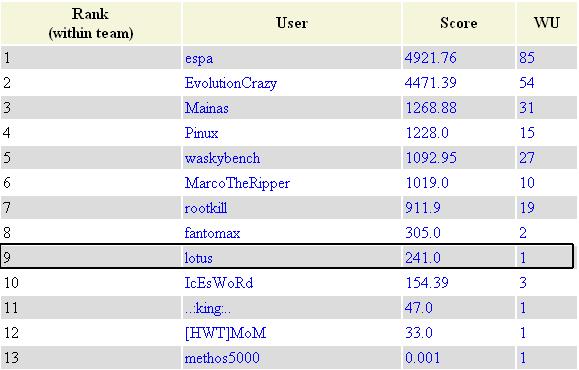Open the fantomax user link

212,233
